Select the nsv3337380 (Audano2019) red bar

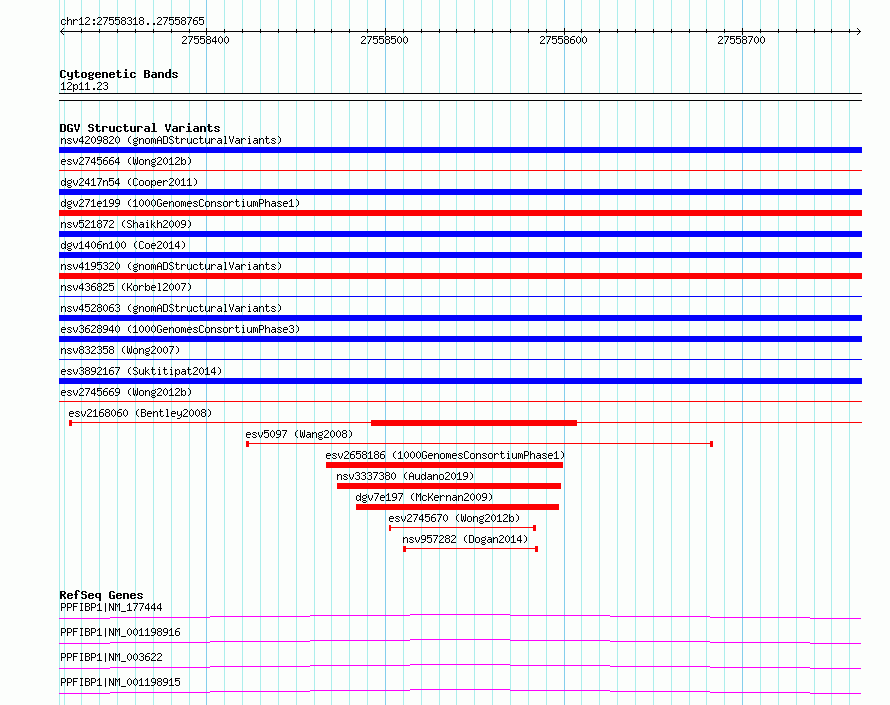click(449, 486)
